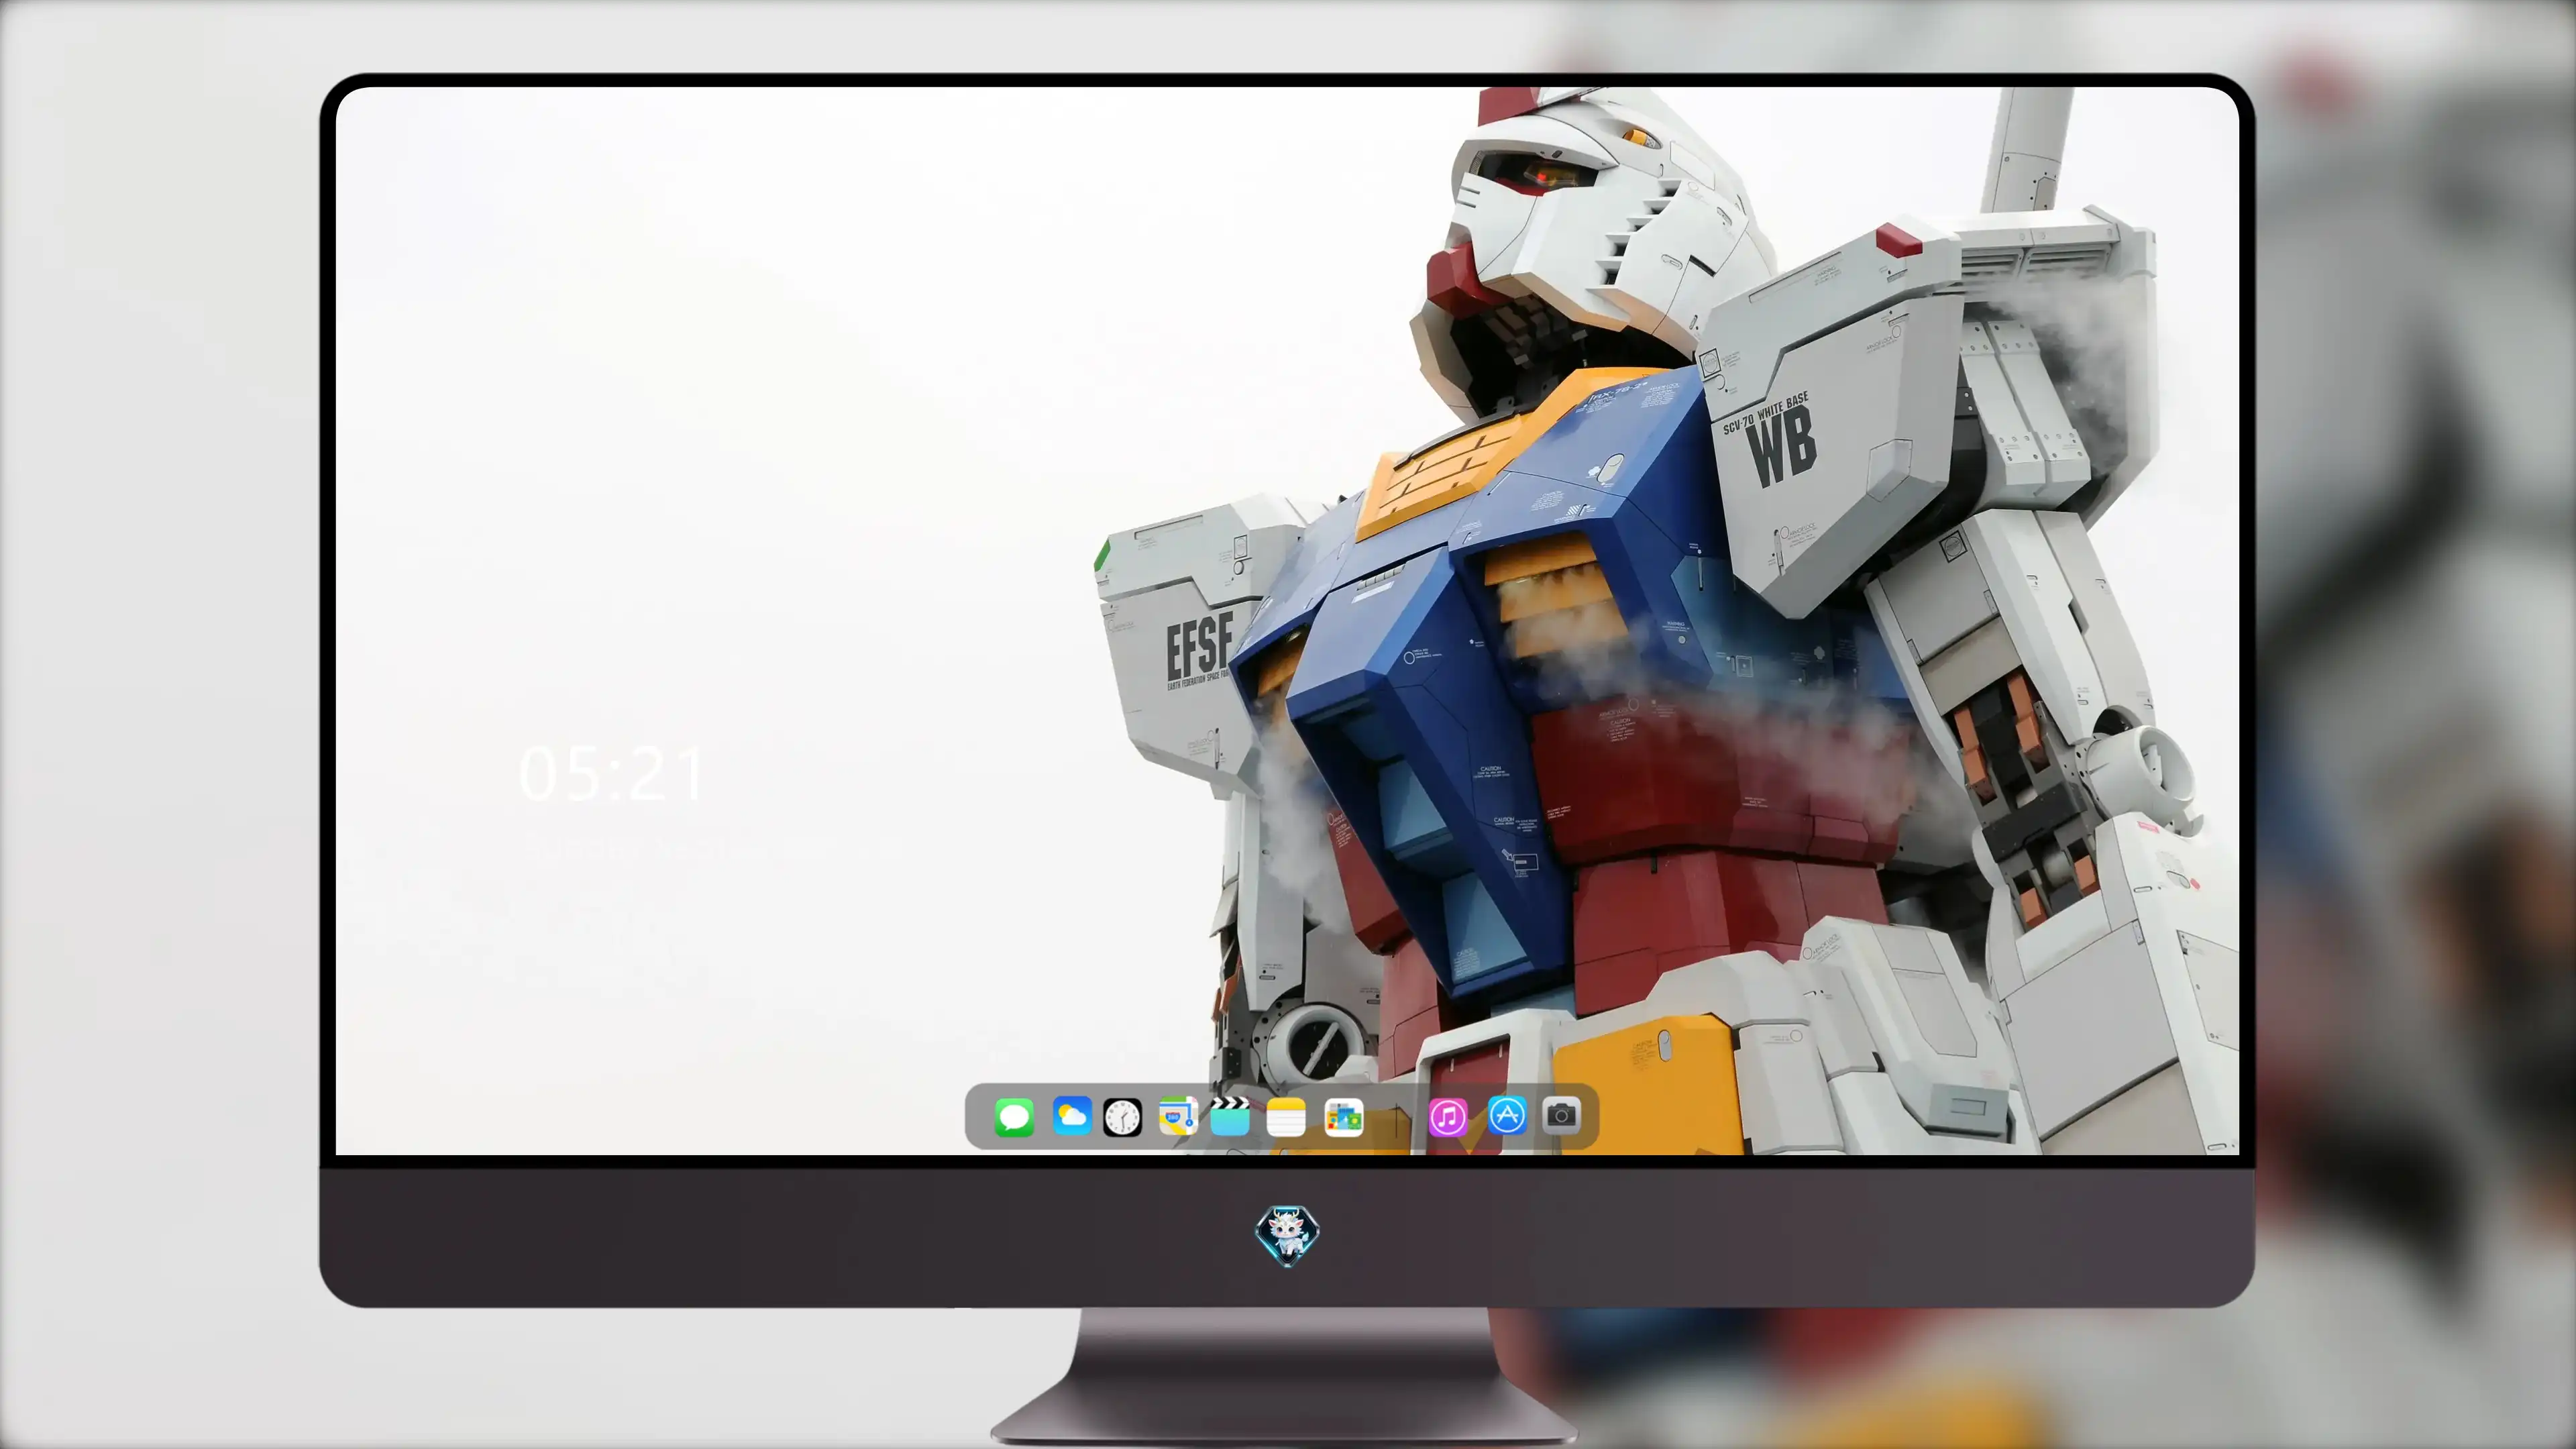Viewport: 2576px width, 1449px height.
Task: Open the Notes app in the dock
Action: coord(1286,1117)
